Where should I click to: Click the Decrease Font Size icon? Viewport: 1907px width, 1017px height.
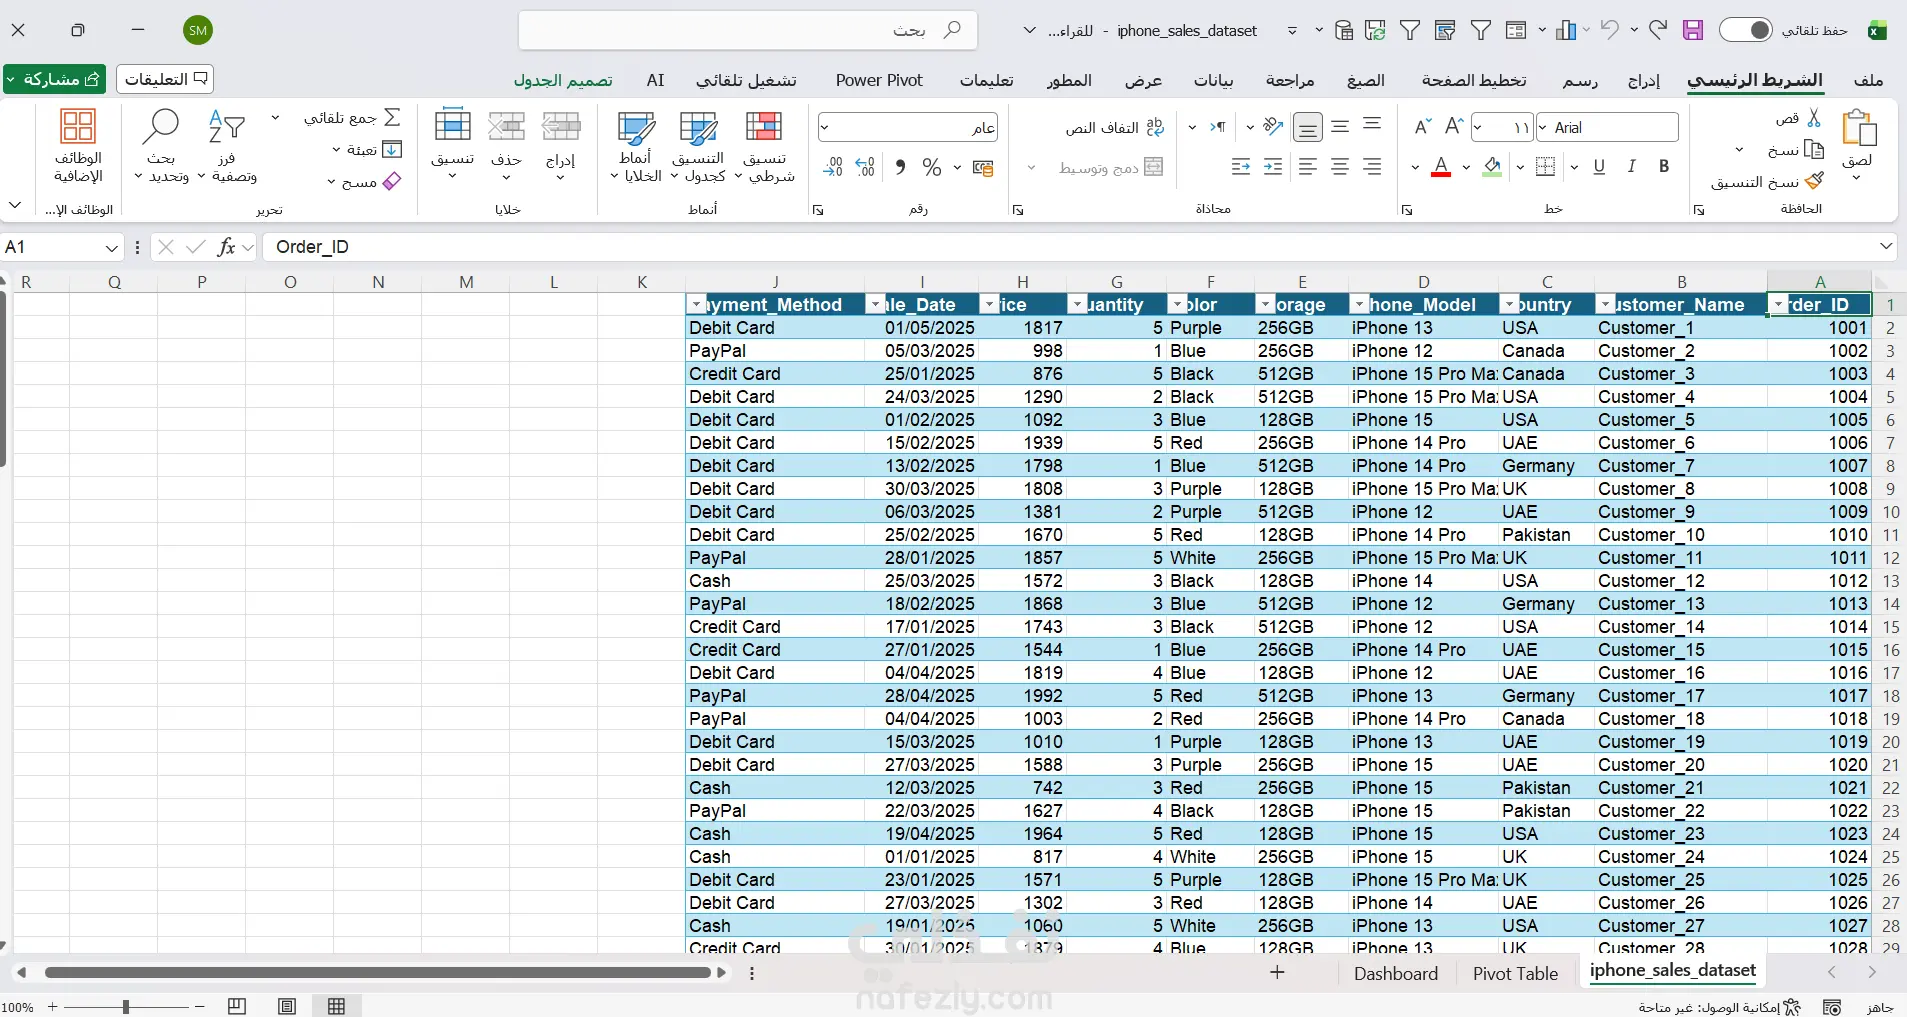point(1422,126)
